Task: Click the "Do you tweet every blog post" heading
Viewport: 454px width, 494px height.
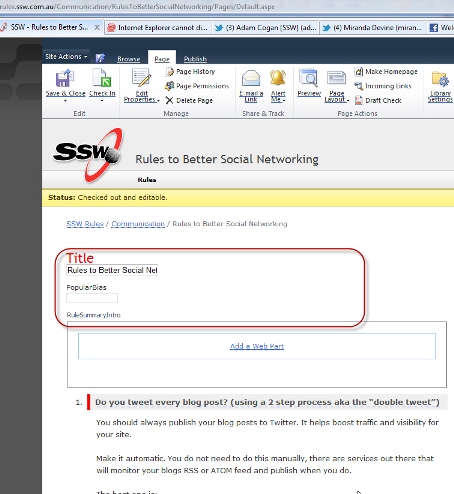Action: click(x=267, y=402)
